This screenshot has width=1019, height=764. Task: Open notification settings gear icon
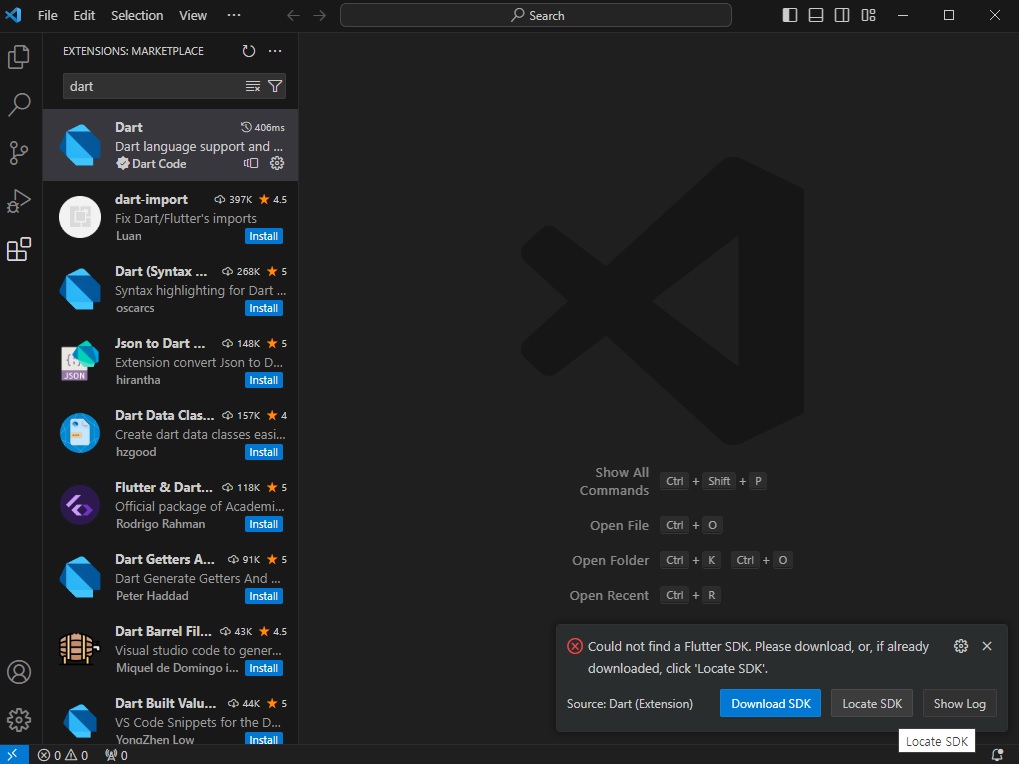click(x=961, y=646)
